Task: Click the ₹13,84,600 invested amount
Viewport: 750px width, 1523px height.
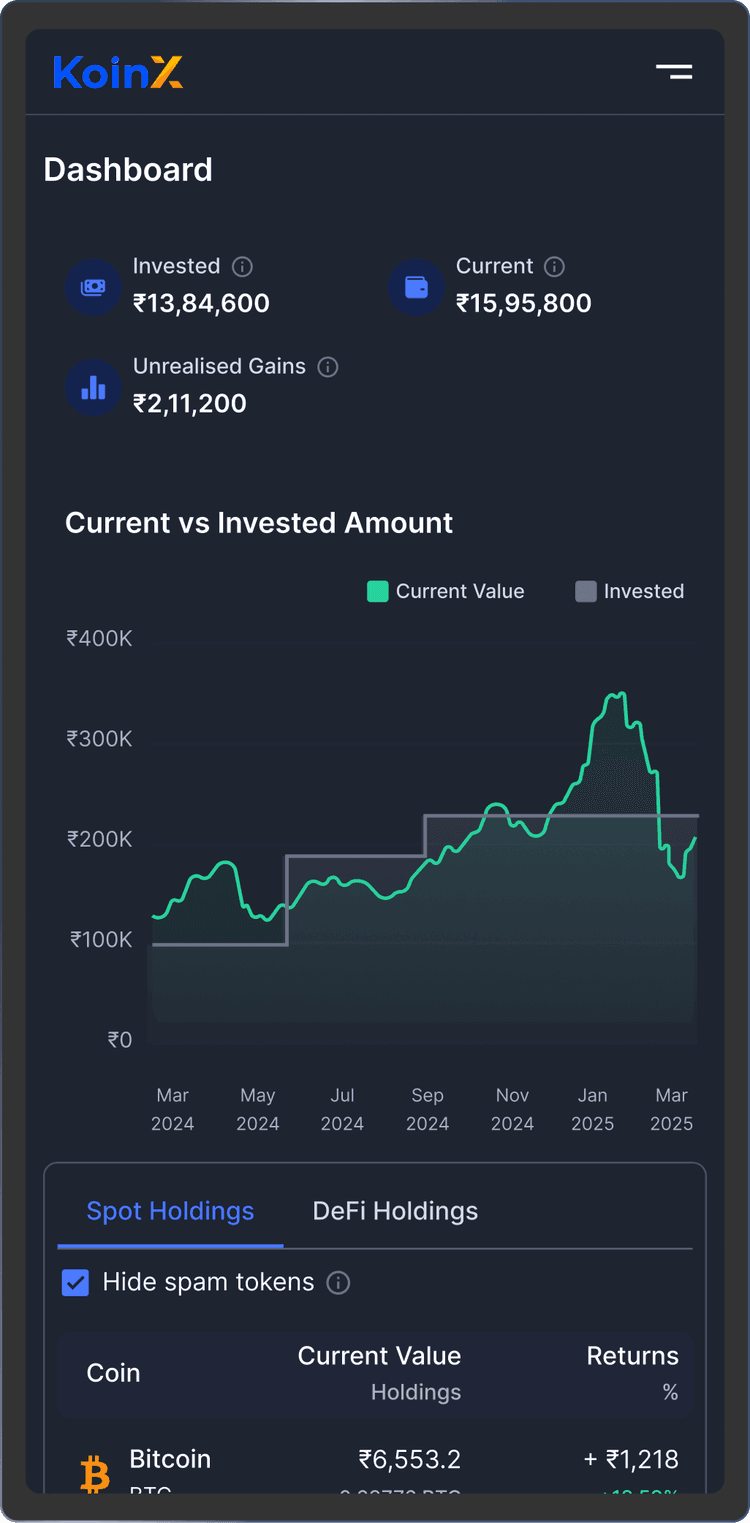Action: (201, 303)
